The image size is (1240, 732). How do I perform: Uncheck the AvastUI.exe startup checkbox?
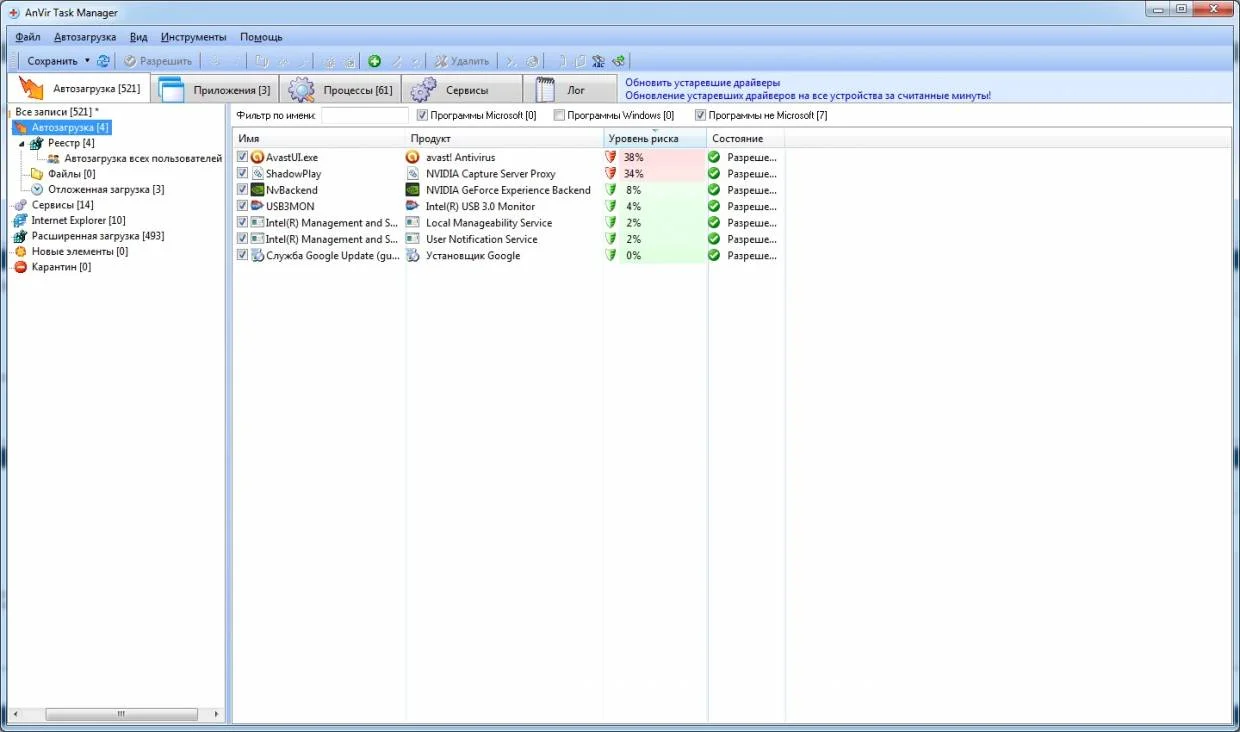[243, 157]
